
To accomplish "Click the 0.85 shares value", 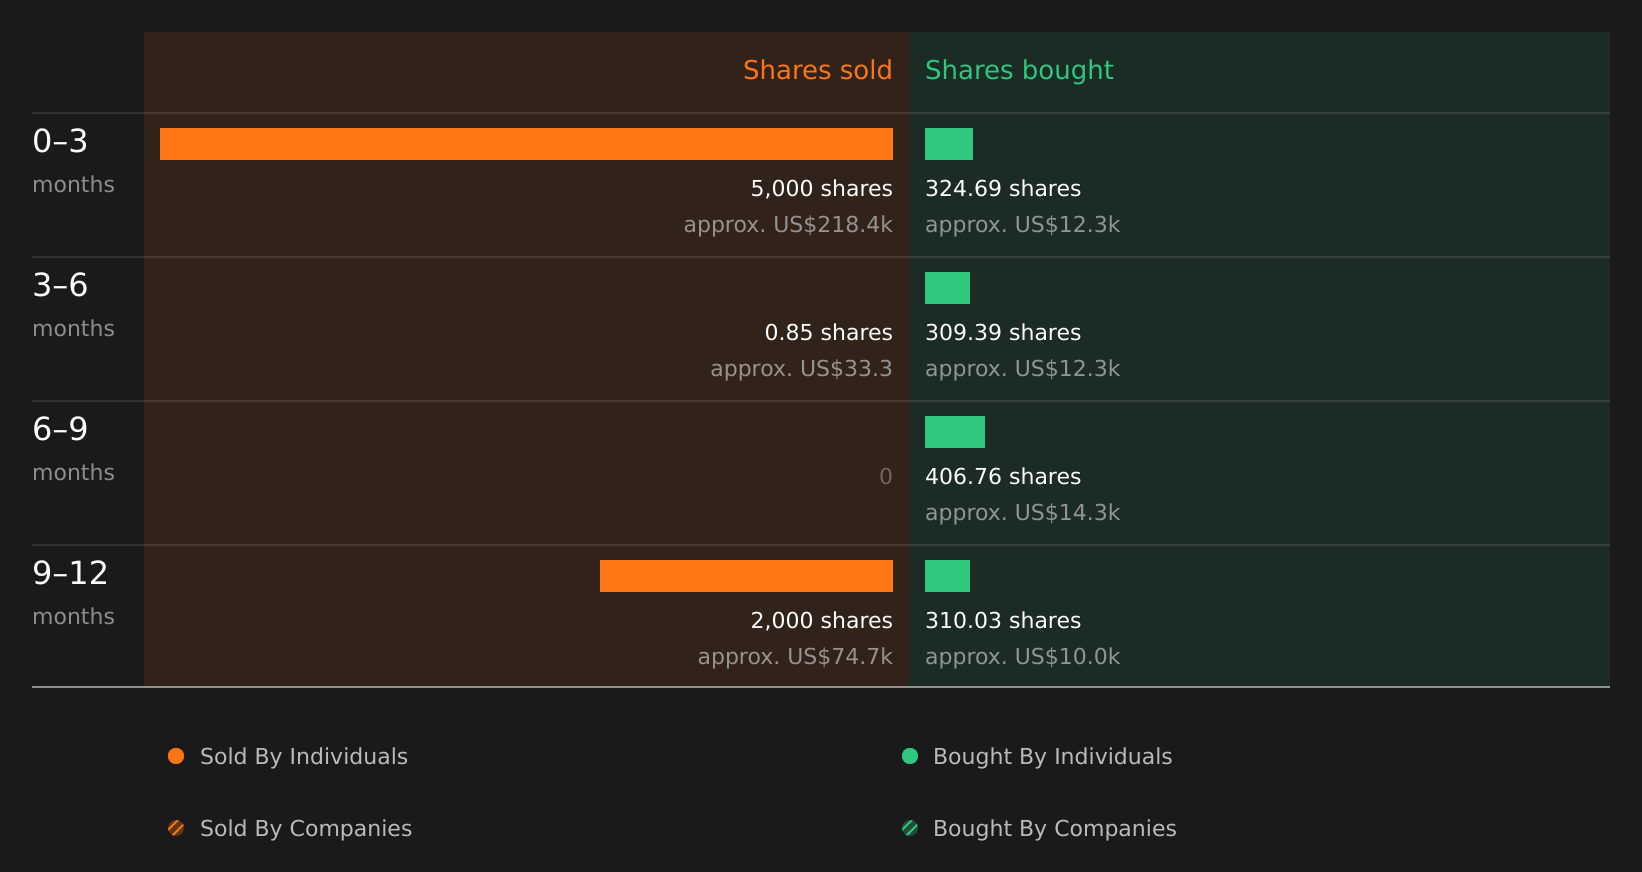I will pos(828,332).
